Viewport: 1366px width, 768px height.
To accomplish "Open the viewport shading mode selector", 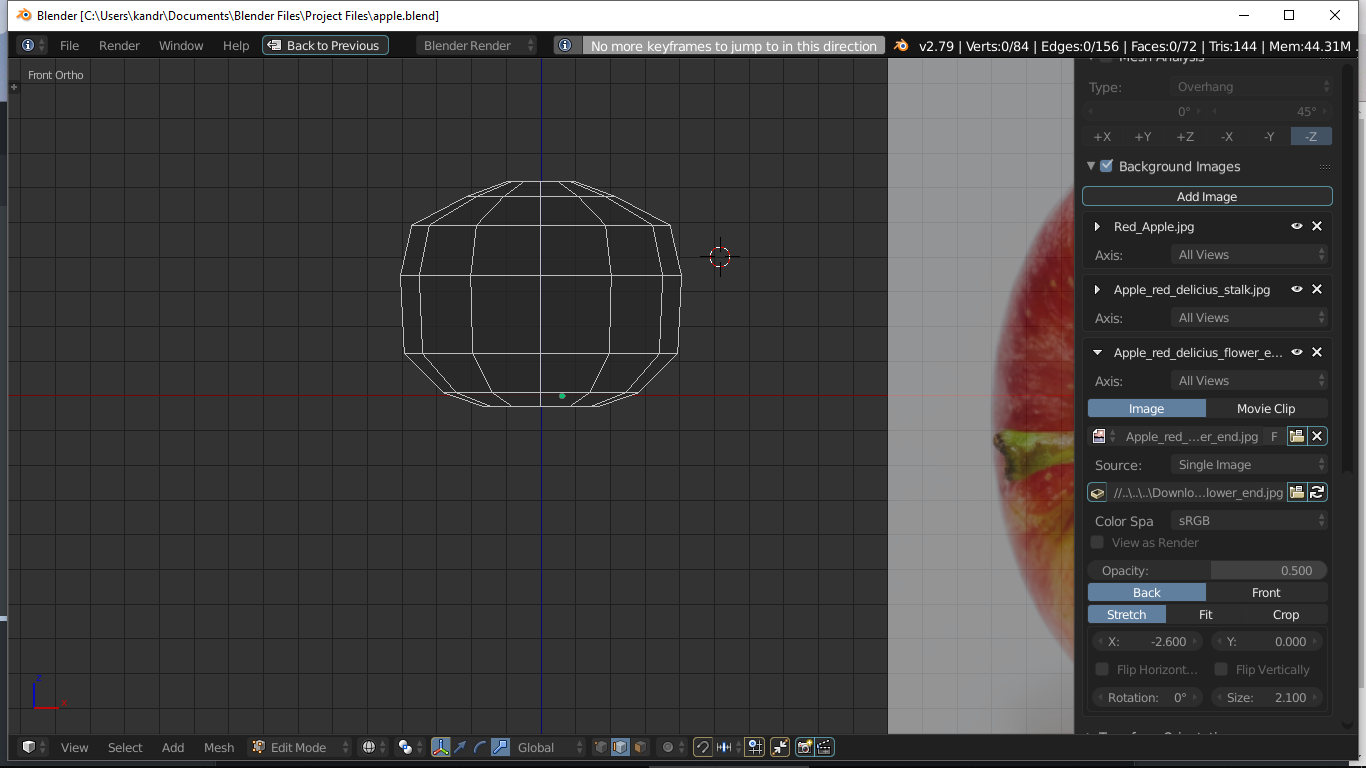I will pos(374,747).
